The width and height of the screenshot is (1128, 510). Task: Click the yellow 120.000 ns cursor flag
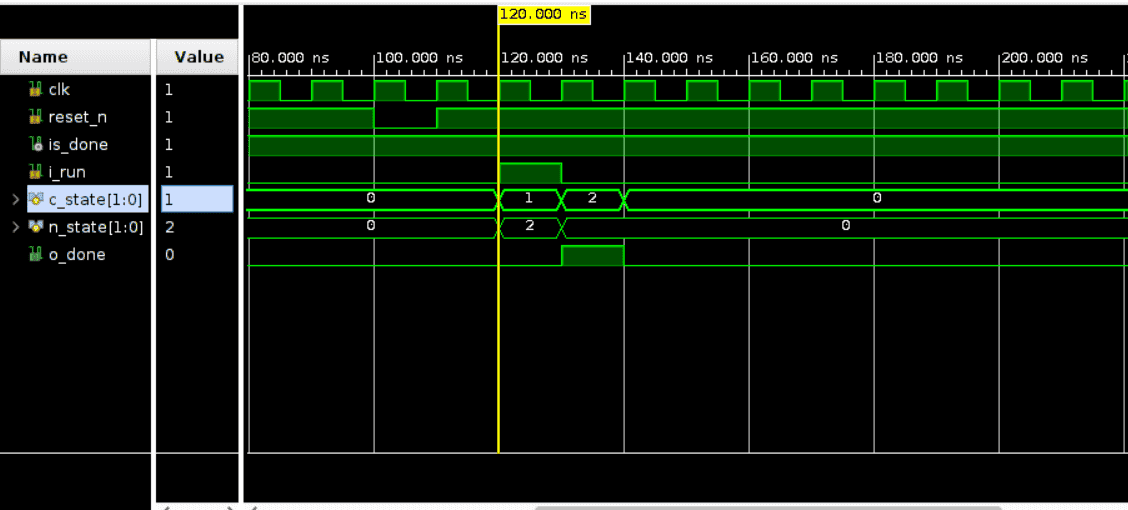[x=544, y=14]
